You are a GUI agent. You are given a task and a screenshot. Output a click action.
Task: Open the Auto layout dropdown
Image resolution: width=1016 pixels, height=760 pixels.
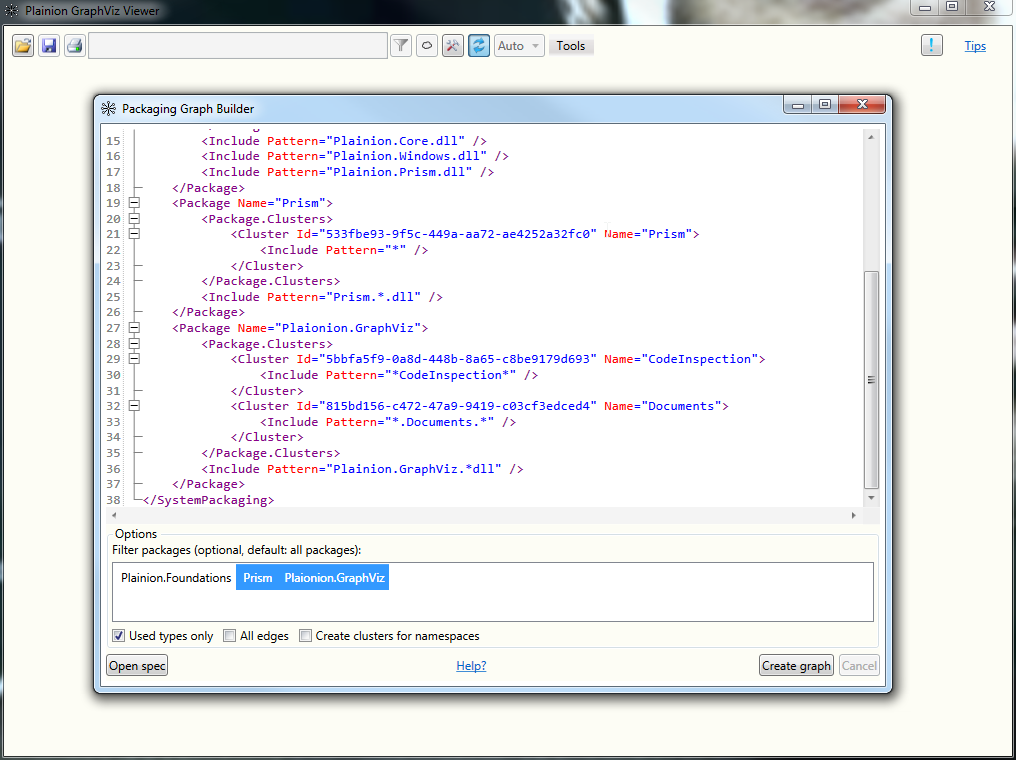[519, 46]
